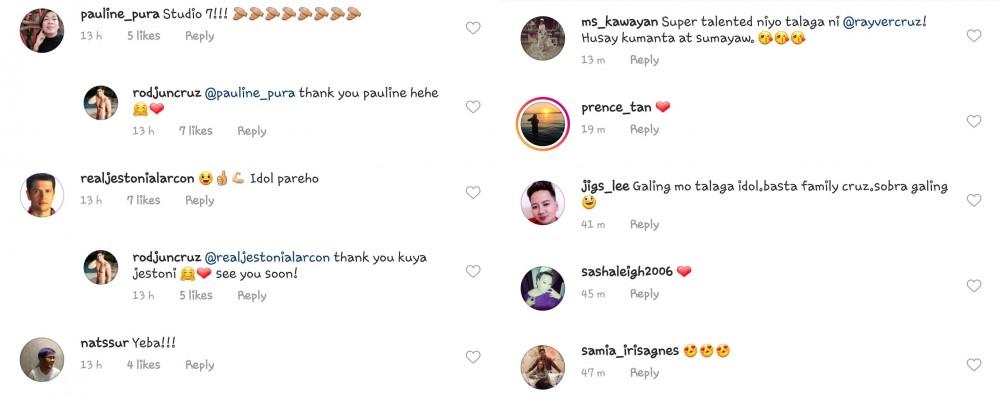1000x403 pixels.
Task: Like ms_kawayan's comment with heart icon
Action: tap(973, 36)
